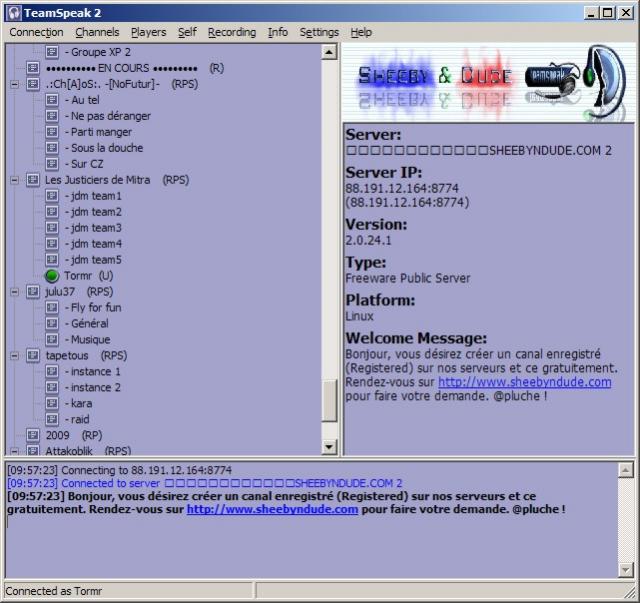Click the icon beside kara
This screenshot has height=603, width=640.
click(52, 403)
